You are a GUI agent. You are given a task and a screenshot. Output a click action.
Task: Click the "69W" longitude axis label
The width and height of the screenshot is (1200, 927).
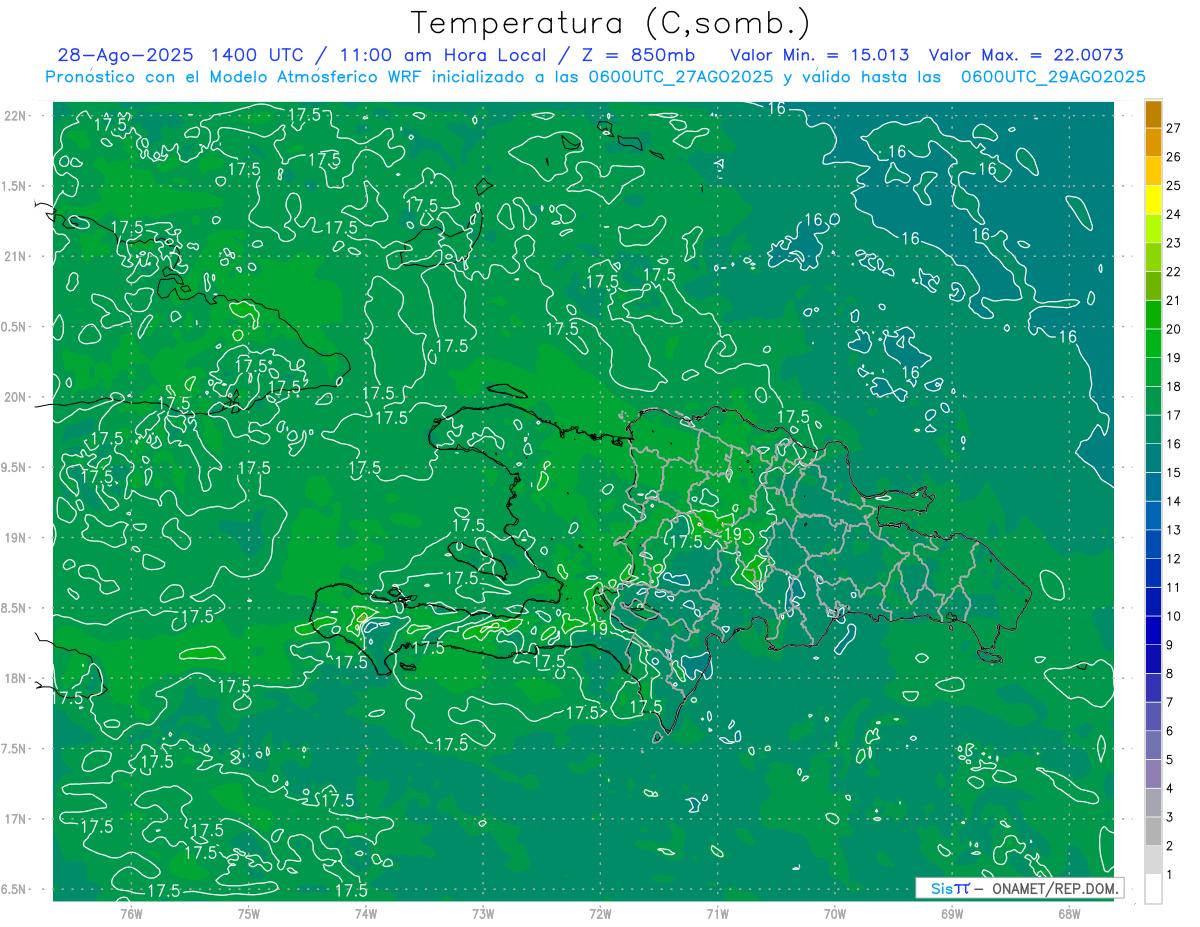[x=952, y=913]
